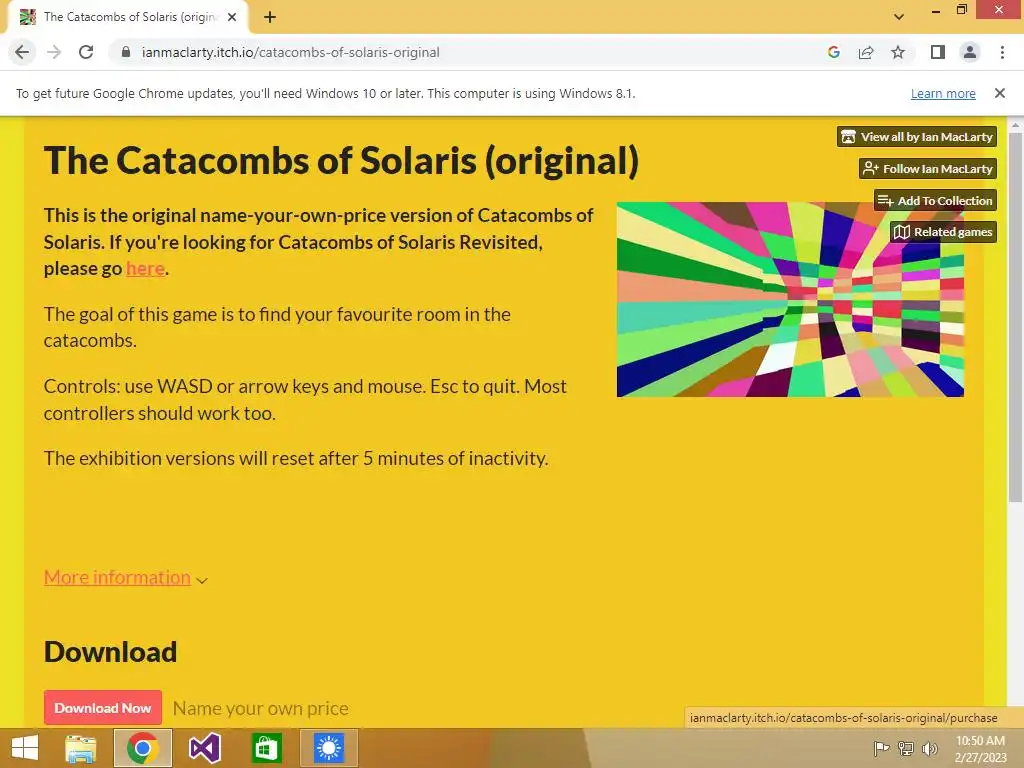Open a new browser tab
1024x768 pixels.
tap(270, 17)
